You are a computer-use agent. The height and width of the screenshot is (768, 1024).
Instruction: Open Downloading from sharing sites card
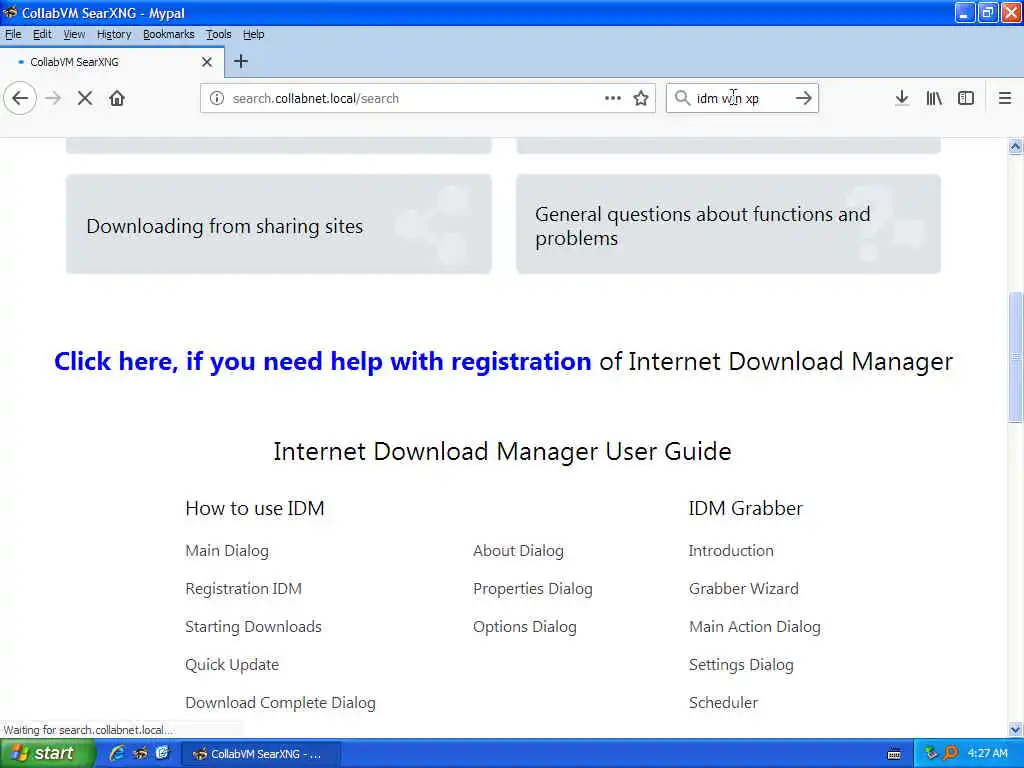(x=278, y=224)
